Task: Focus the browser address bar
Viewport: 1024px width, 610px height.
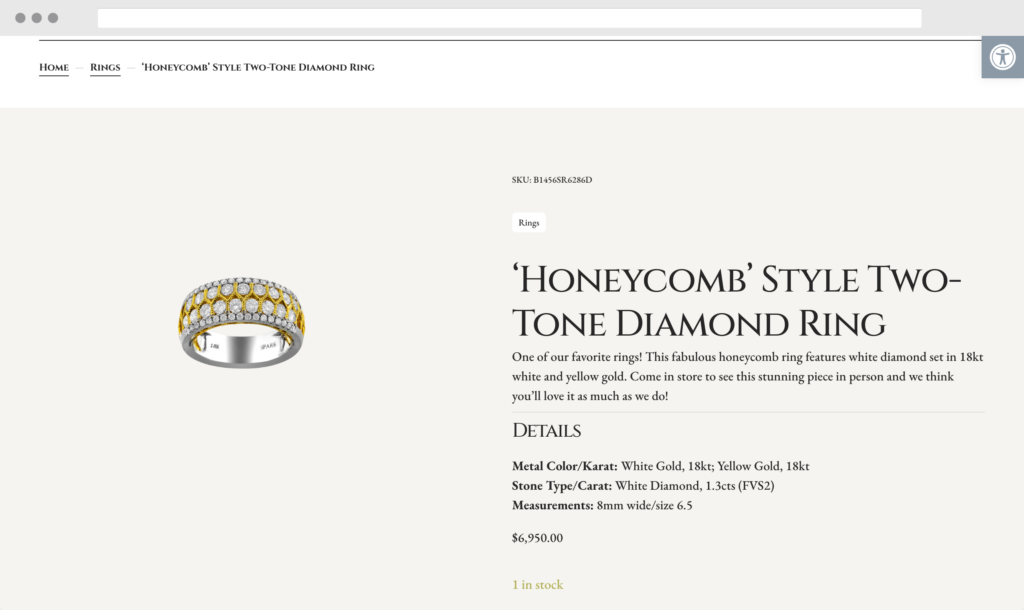Action: coord(509,18)
